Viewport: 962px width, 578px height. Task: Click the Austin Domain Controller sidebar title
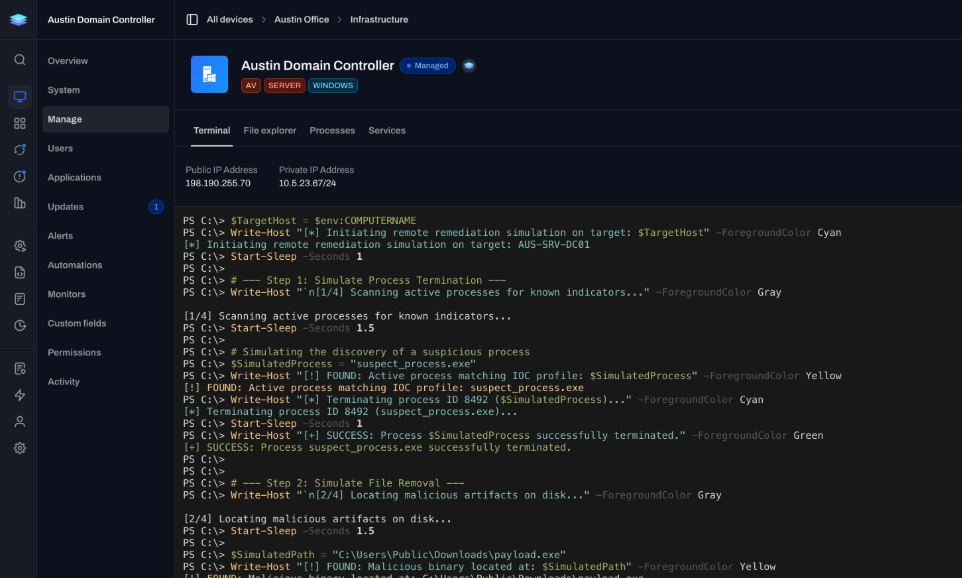point(101,20)
